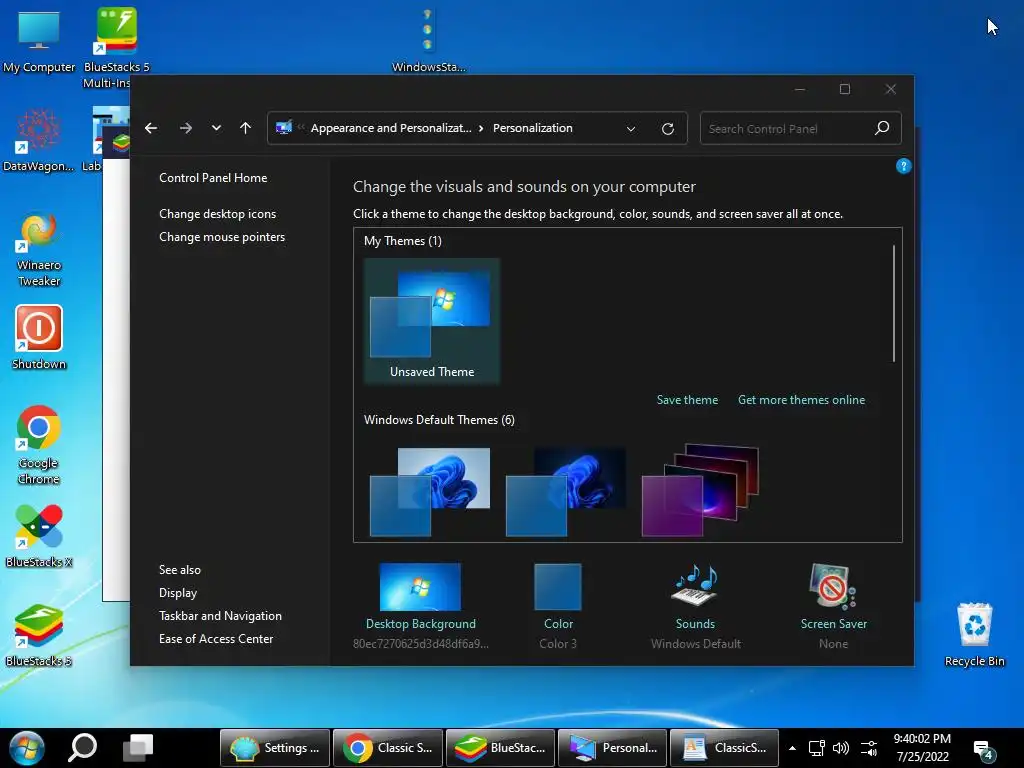
Task: Click the search magnifier icon in Control Panel
Action: point(882,128)
